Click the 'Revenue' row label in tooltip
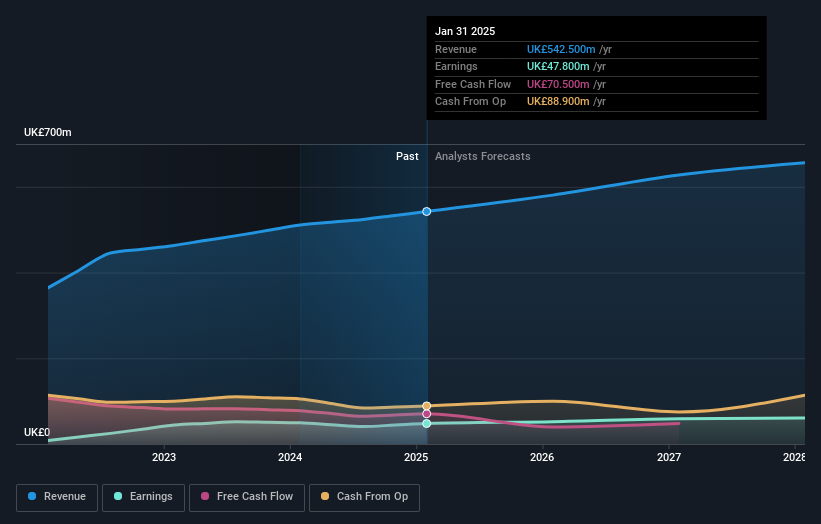This screenshot has height=524, width=821. click(456, 49)
